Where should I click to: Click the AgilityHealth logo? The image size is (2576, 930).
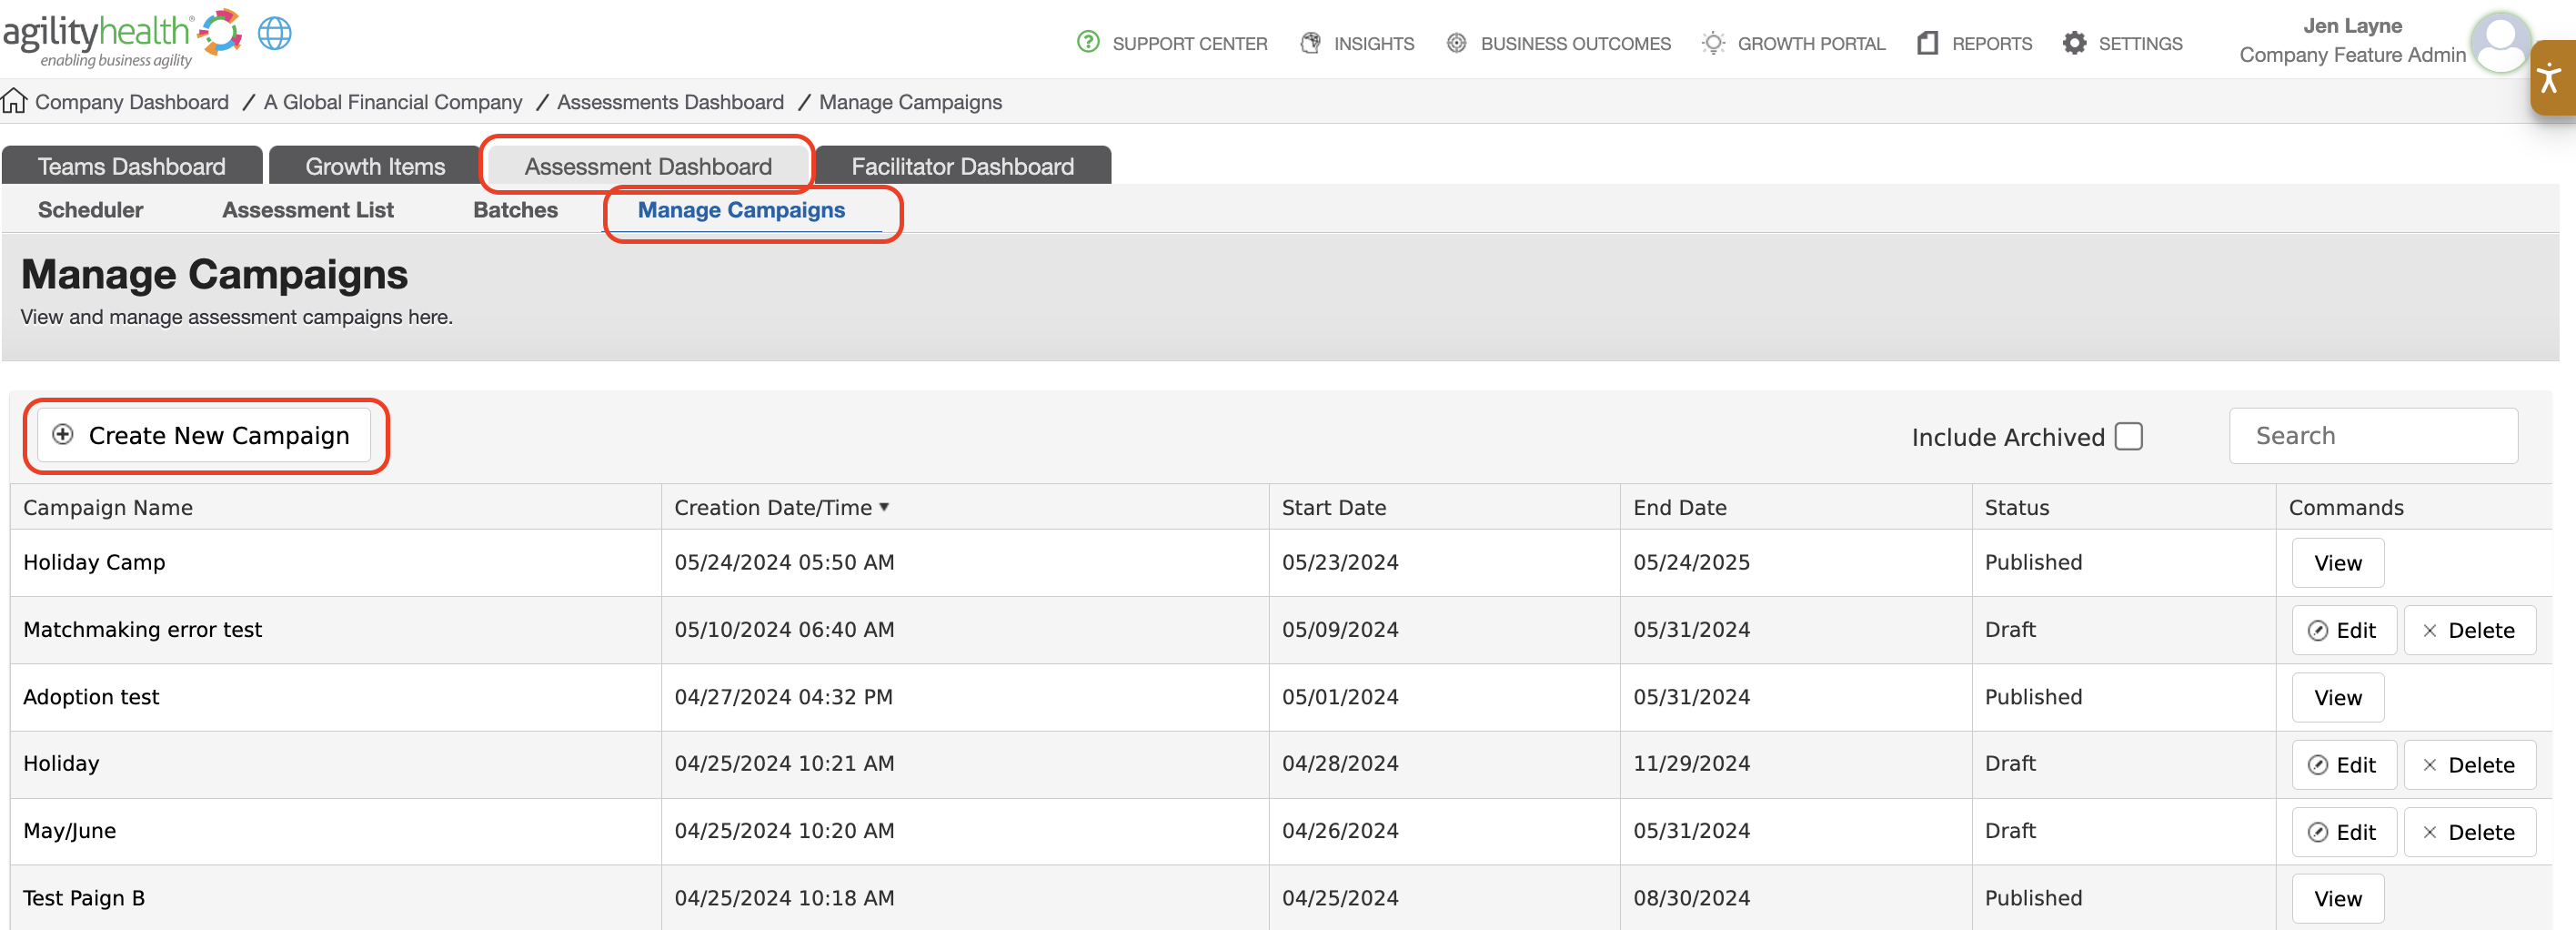(122, 38)
